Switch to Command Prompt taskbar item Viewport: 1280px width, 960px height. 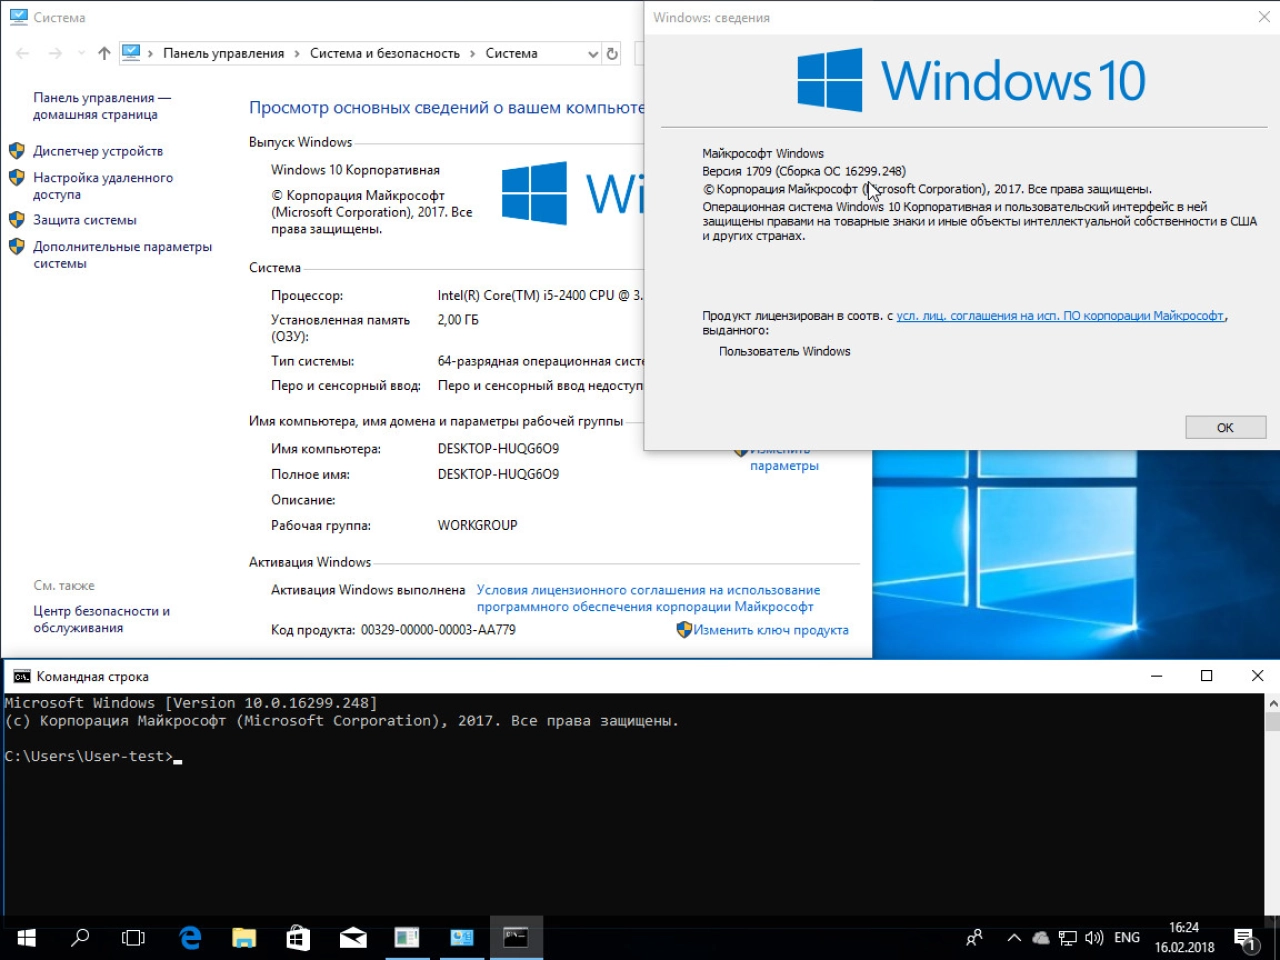(516, 937)
